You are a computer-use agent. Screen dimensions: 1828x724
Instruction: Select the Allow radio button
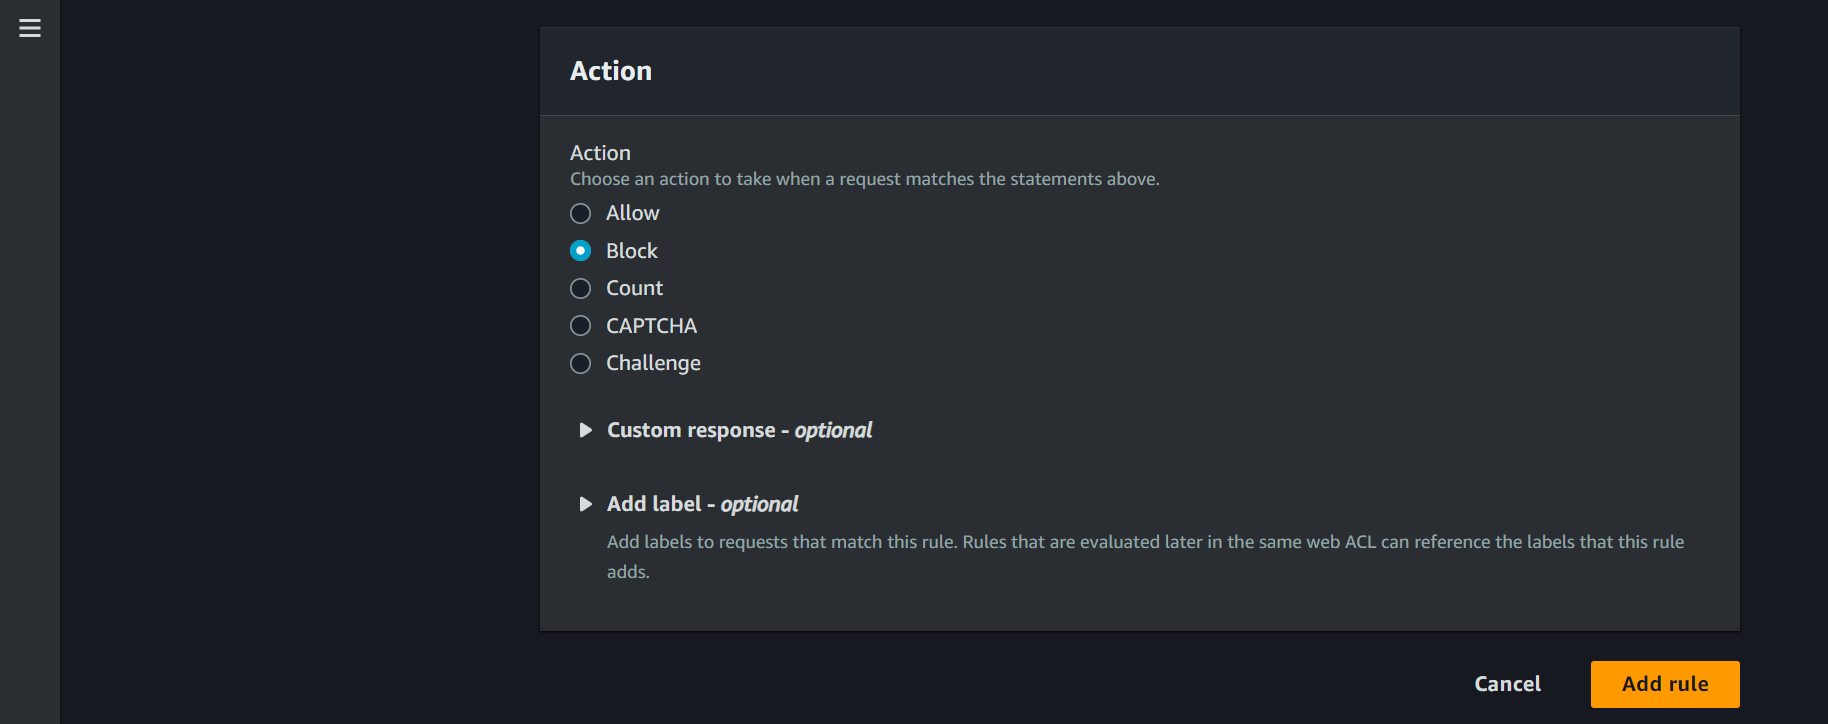tap(580, 213)
